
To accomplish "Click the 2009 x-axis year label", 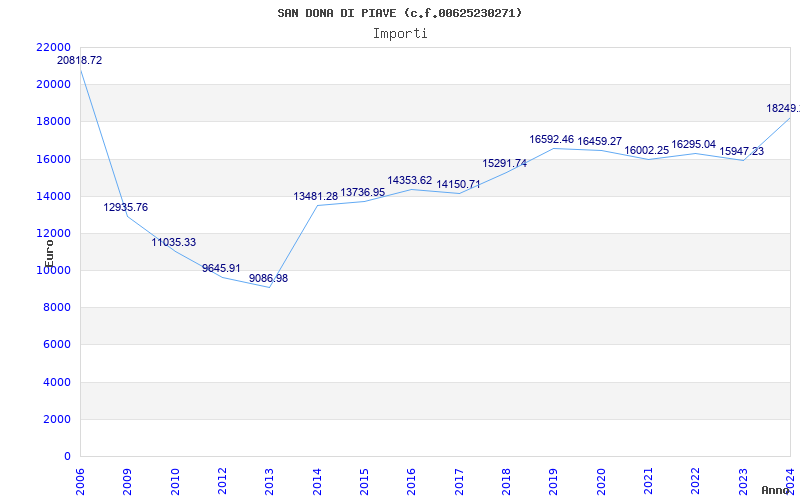I will pyautogui.click(x=128, y=481).
